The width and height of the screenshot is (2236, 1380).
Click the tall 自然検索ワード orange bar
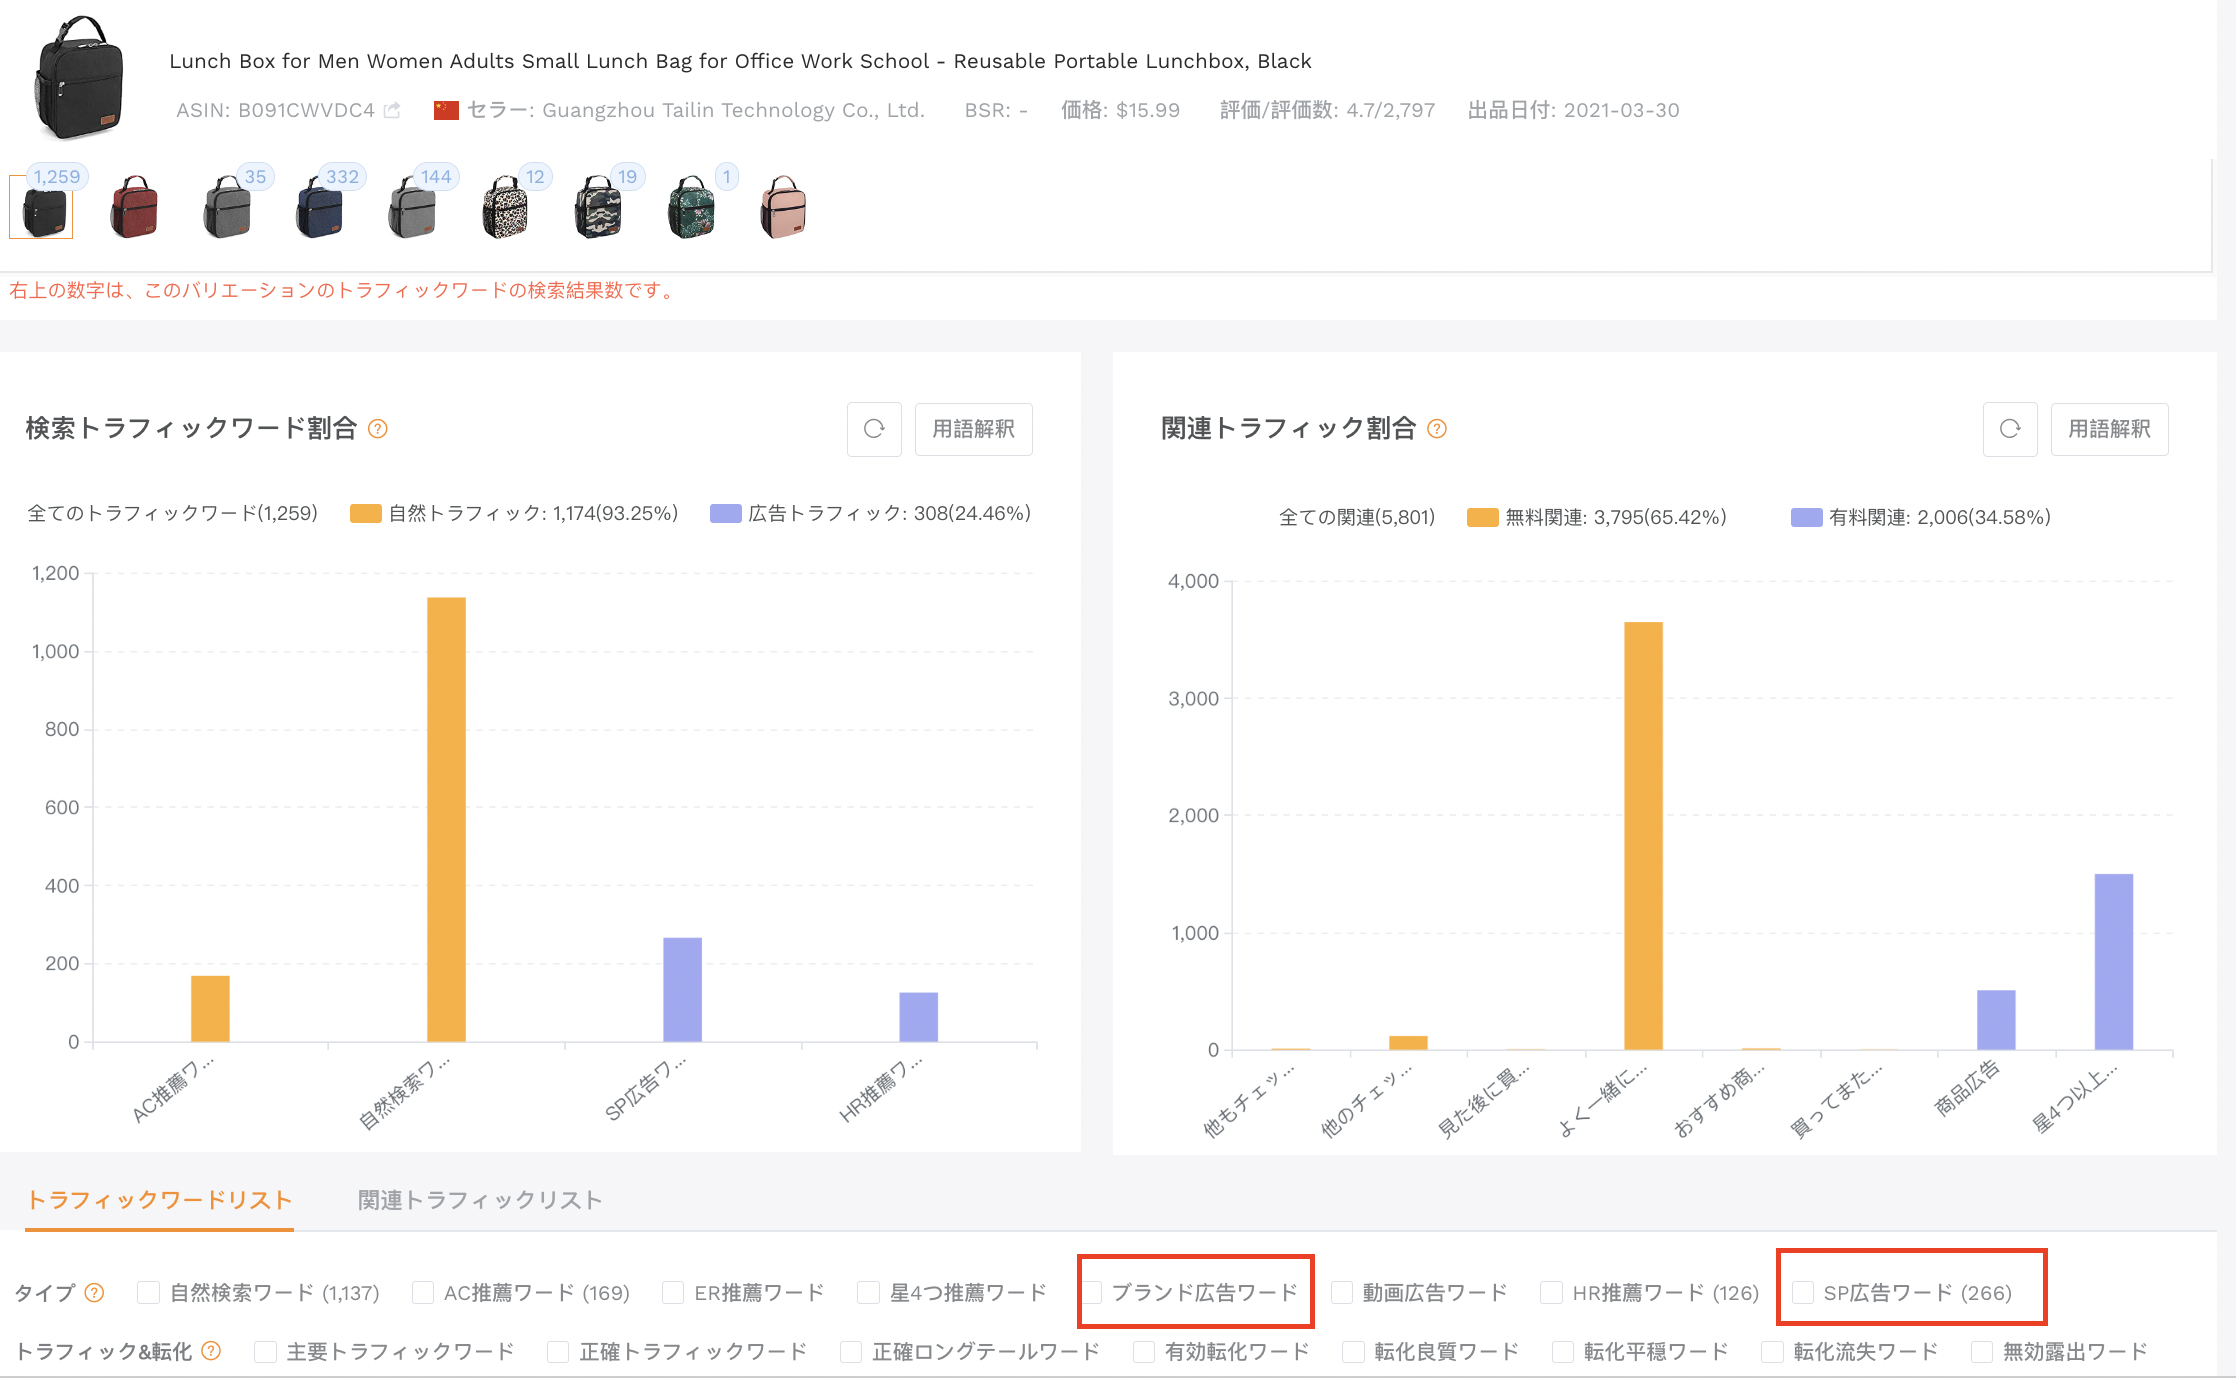click(x=446, y=819)
